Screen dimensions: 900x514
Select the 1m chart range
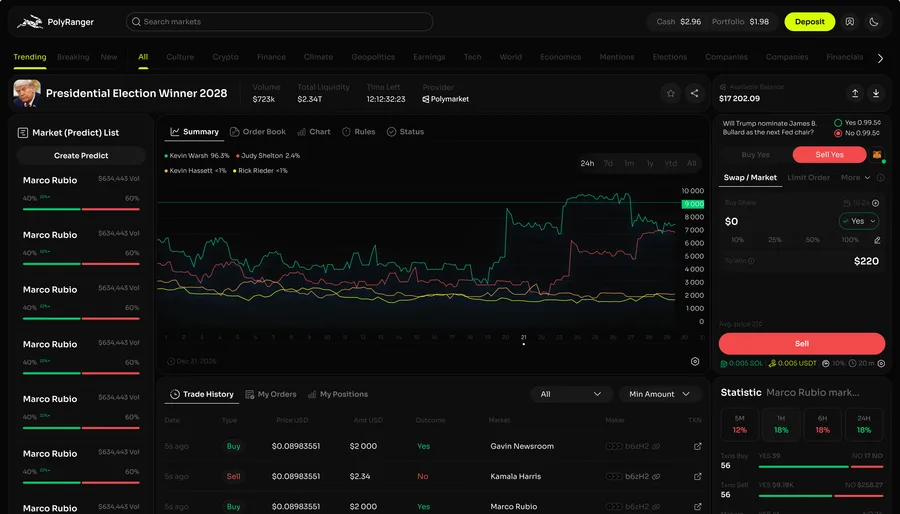coord(629,163)
